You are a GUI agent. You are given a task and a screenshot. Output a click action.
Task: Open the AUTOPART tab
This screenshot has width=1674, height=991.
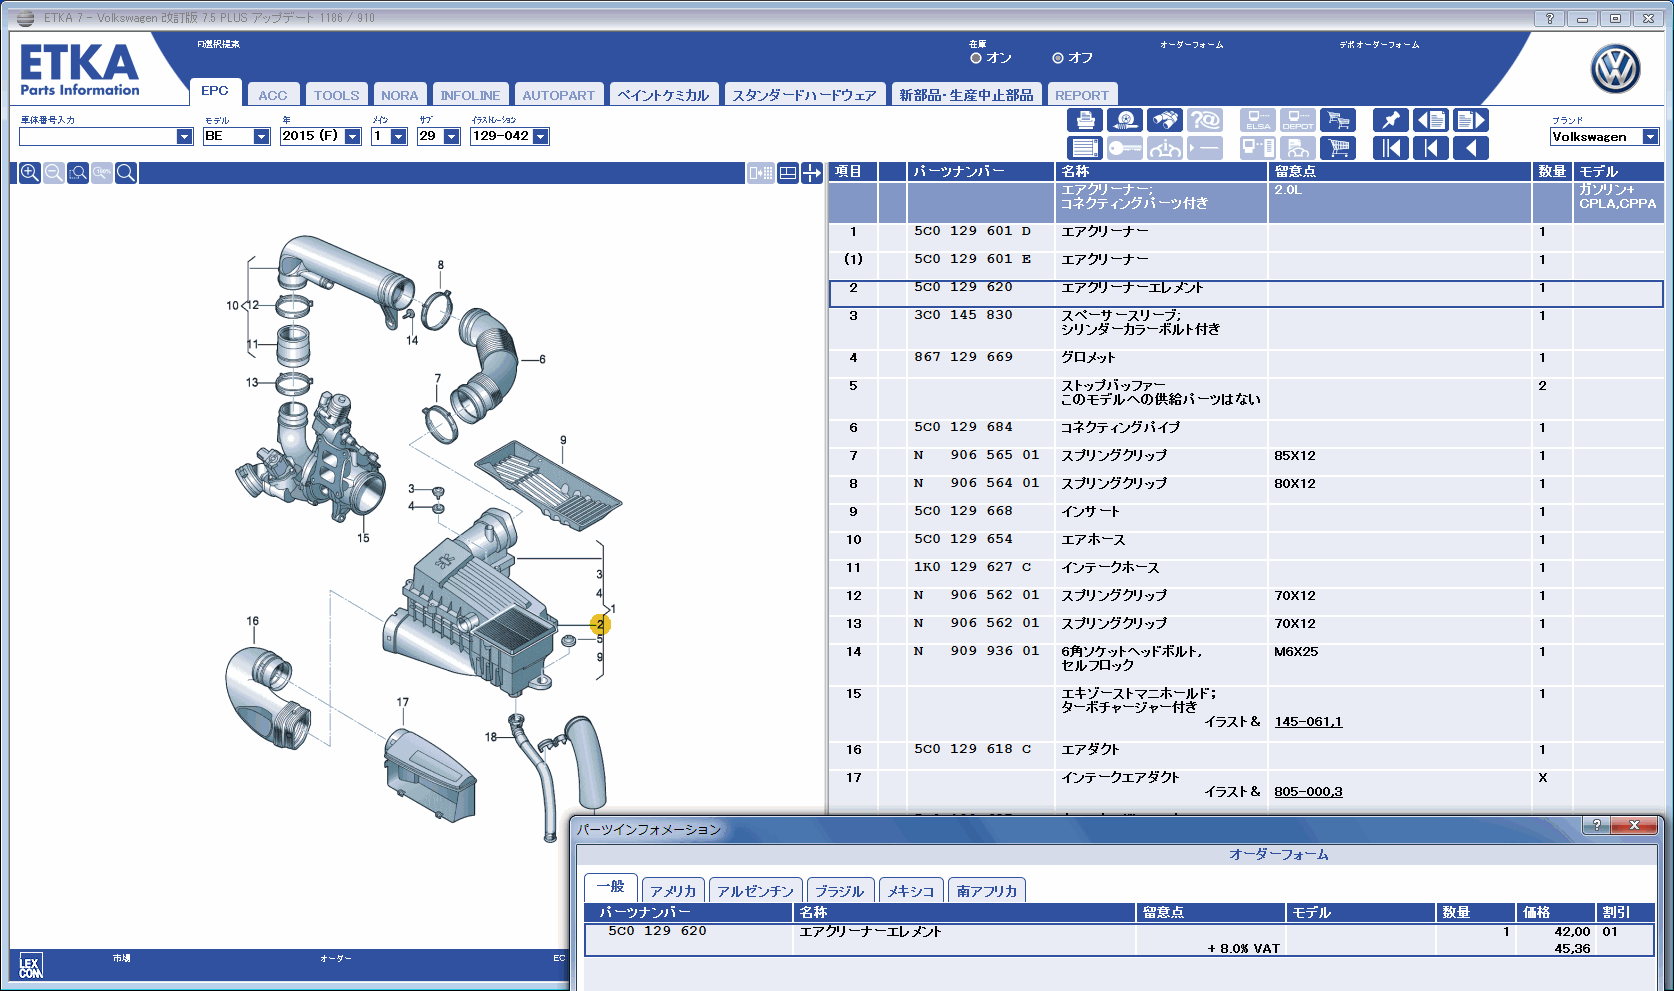coord(558,95)
